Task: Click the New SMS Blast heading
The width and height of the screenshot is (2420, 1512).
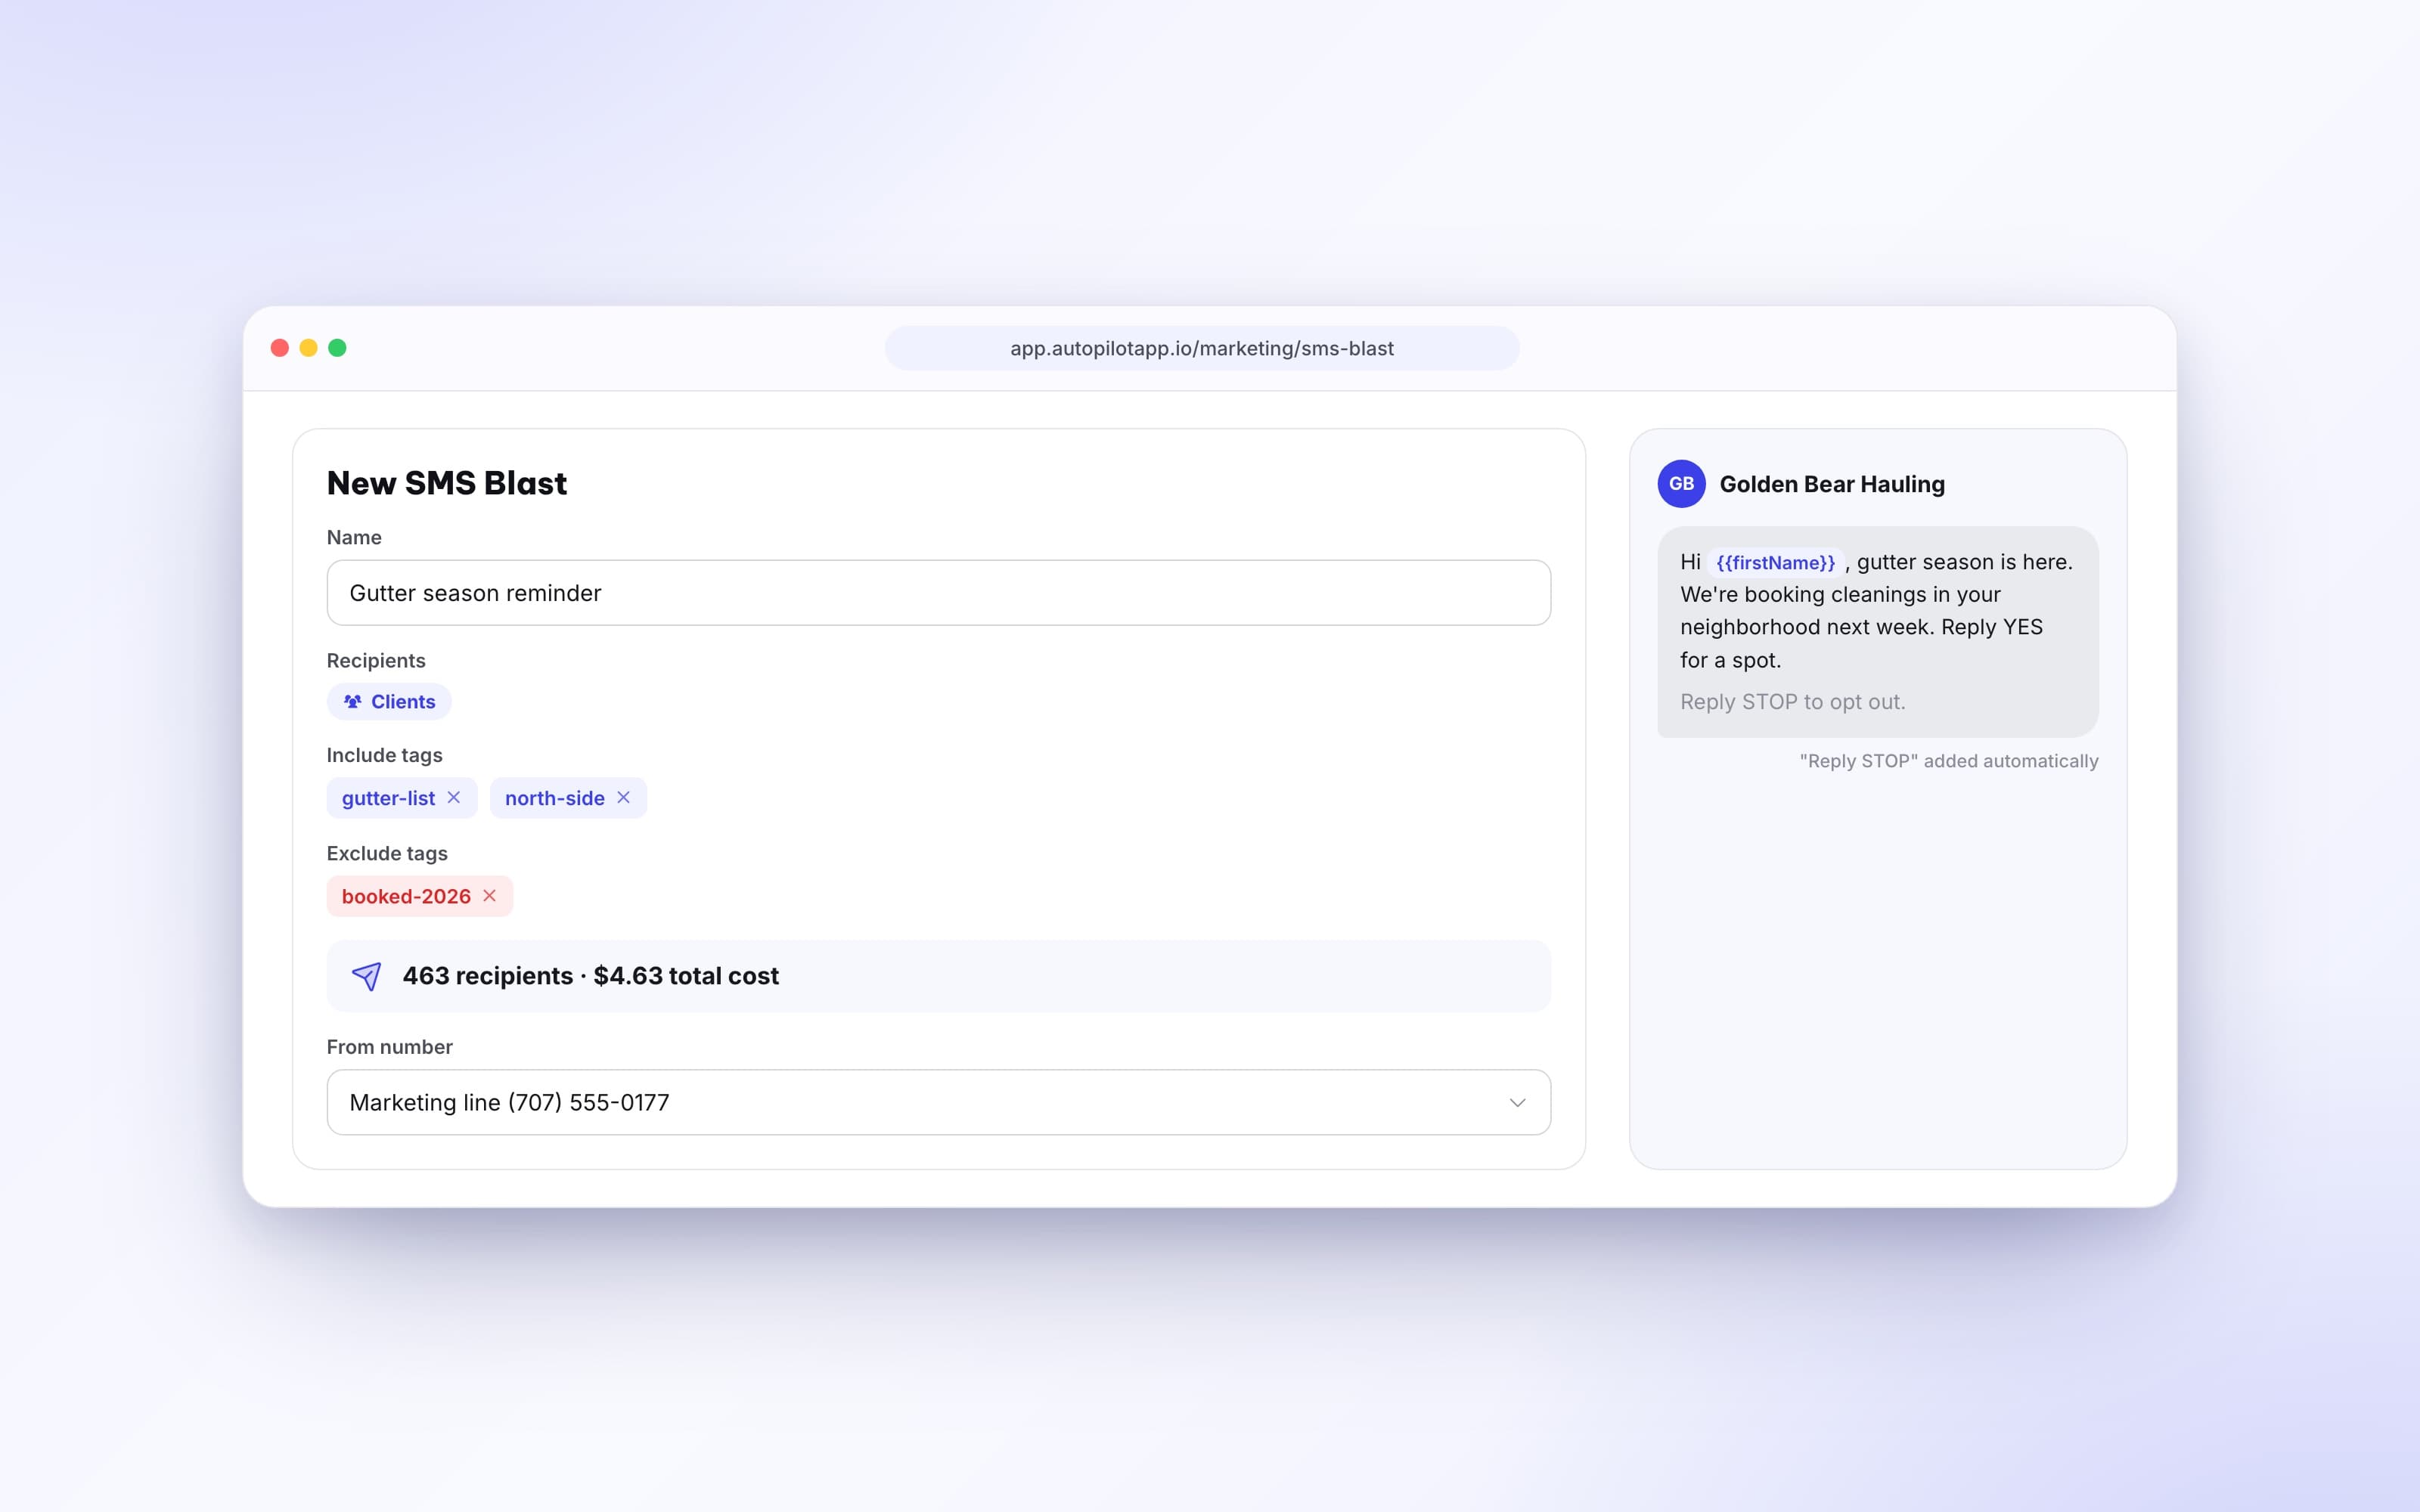Action: [446, 483]
